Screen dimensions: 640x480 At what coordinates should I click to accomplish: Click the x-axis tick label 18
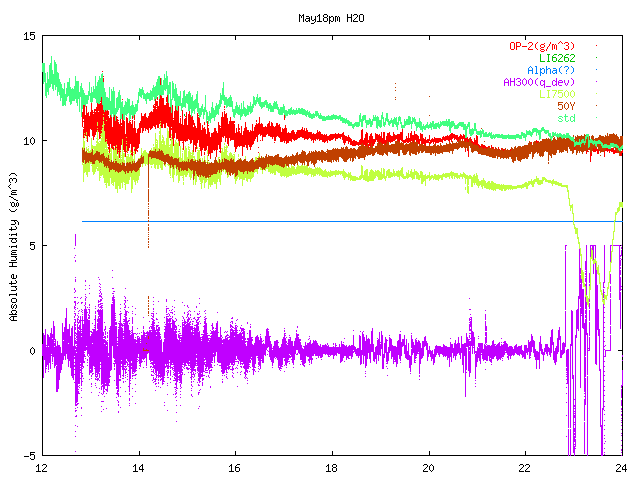pos(331,468)
